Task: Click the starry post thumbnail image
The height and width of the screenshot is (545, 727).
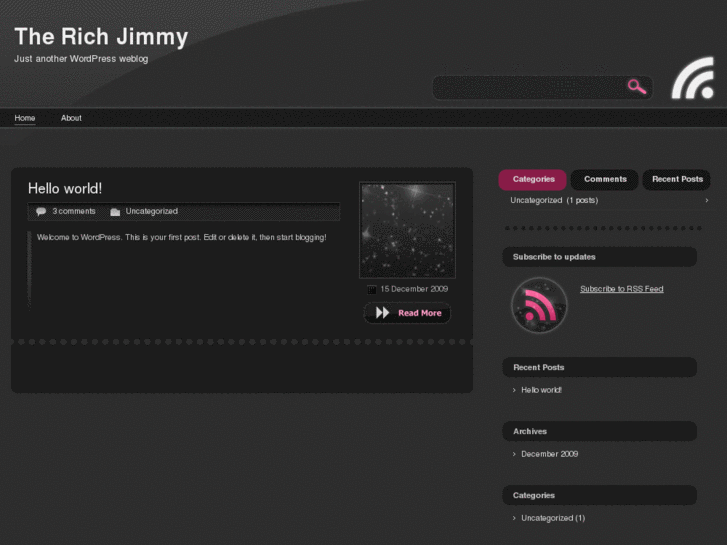Action: 408,230
